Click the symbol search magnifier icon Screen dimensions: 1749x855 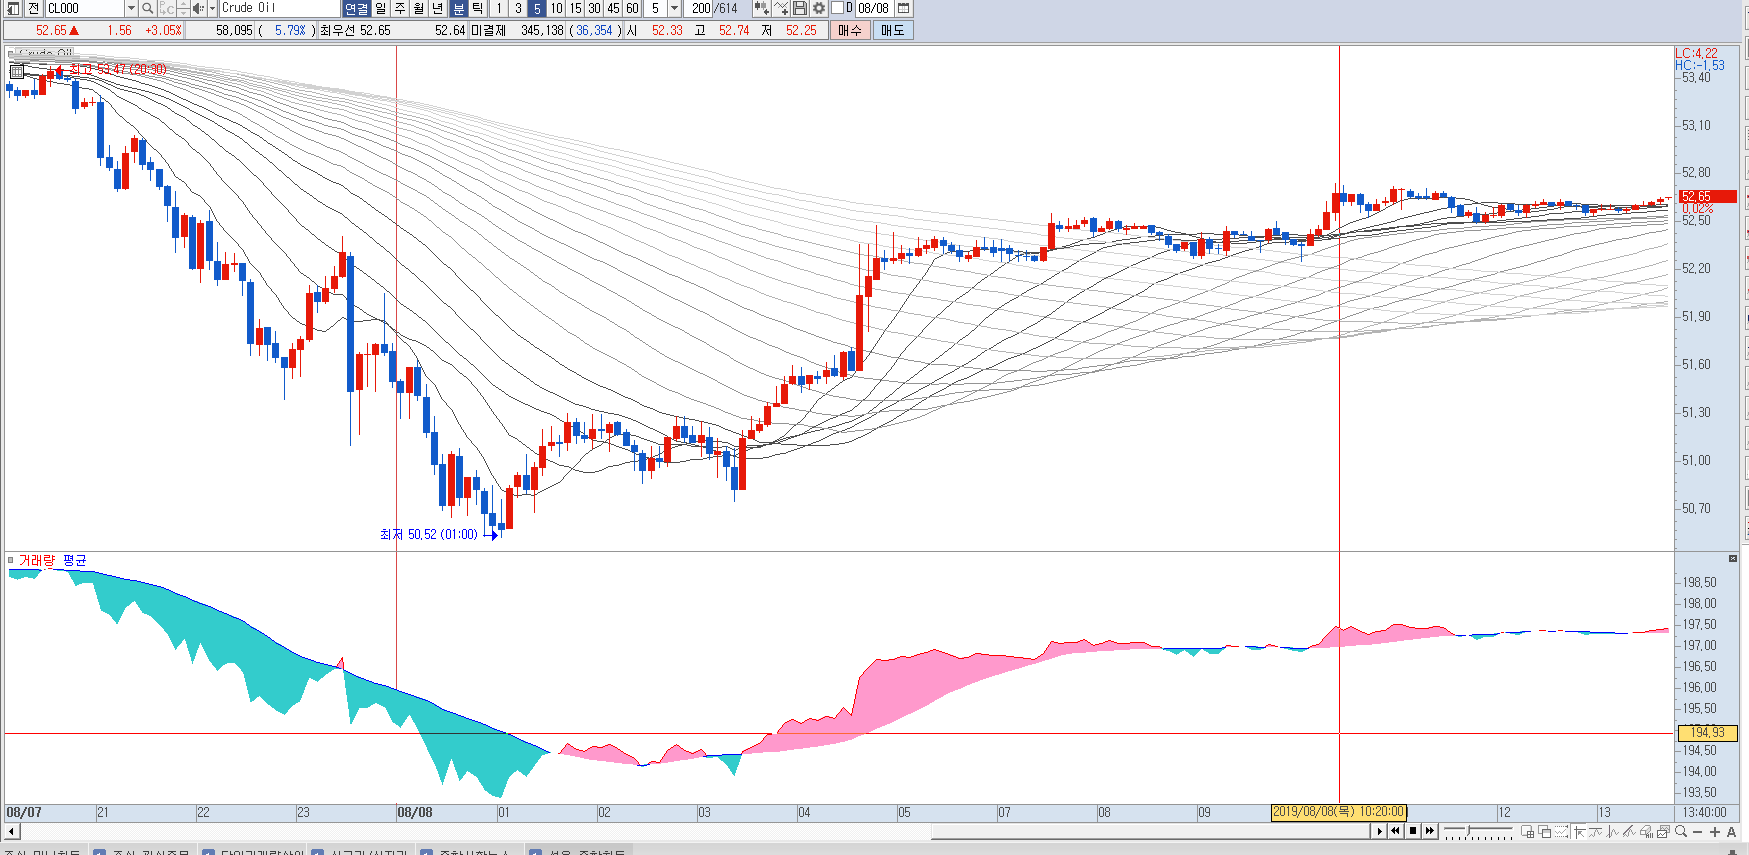tap(147, 8)
